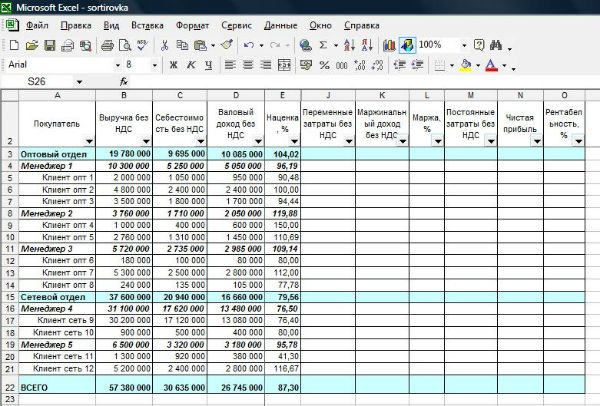Image resolution: width=600 pixels, height=406 pixels.
Task: Select row header 15
Action: click(x=9, y=298)
